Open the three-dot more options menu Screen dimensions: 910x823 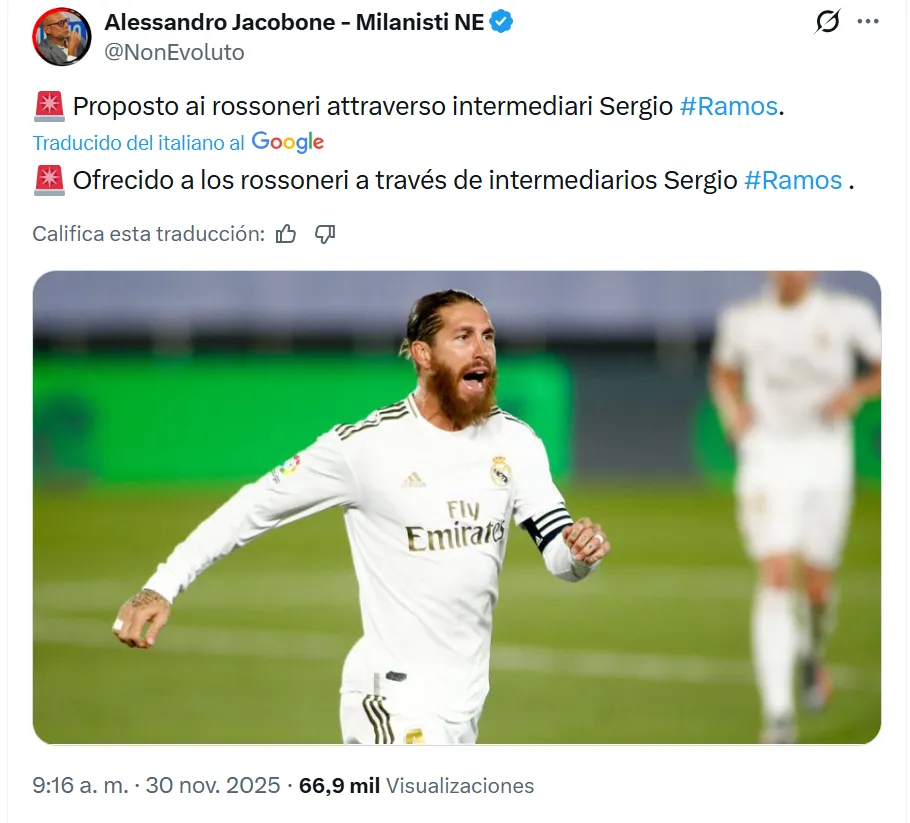[868, 21]
